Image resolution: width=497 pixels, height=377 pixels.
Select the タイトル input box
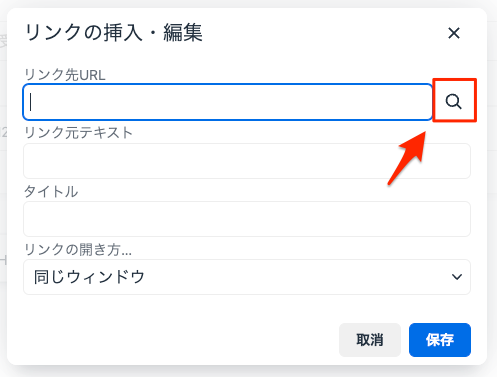click(x=247, y=219)
